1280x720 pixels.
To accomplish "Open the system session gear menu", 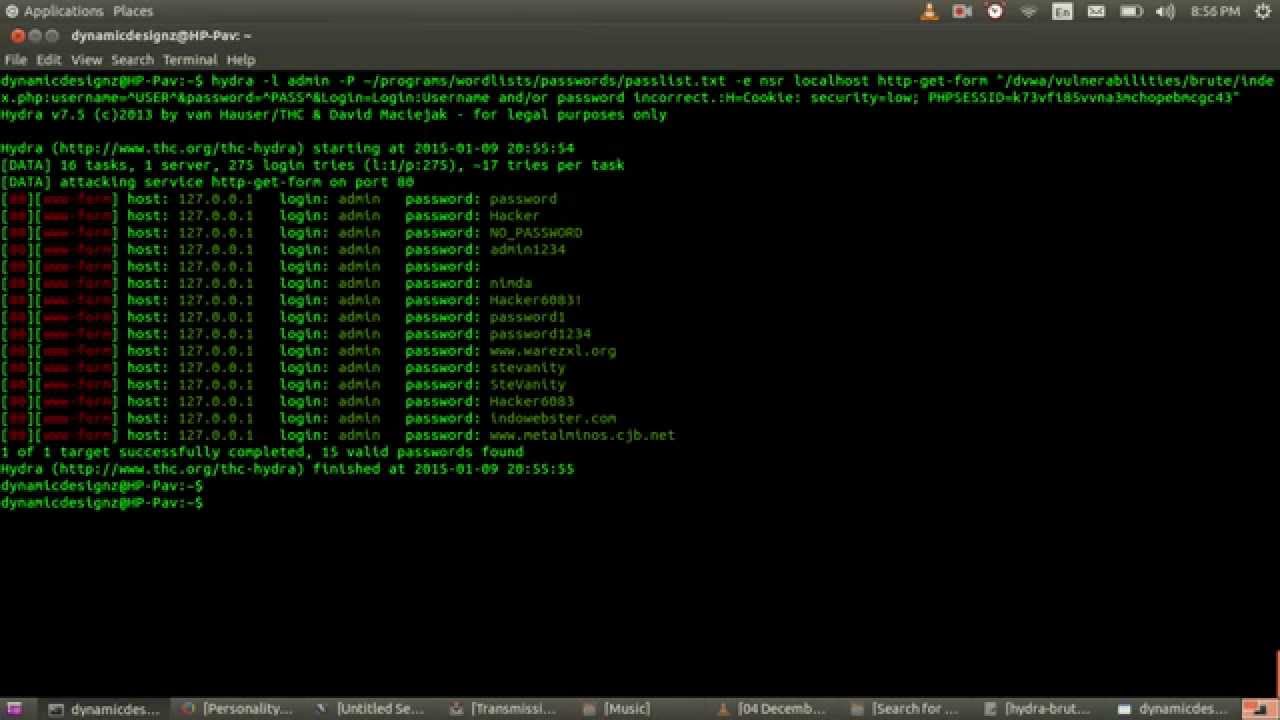I will tap(1263, 11).
